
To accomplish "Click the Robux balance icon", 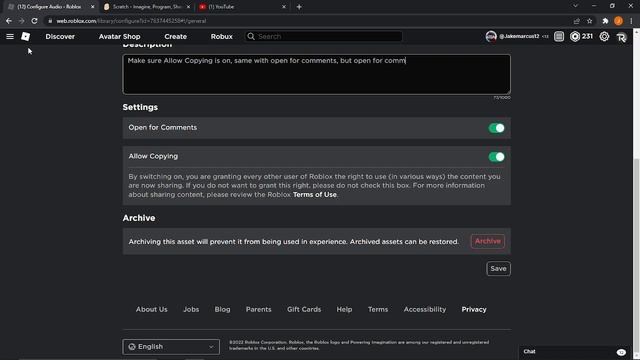I will point(575,36).
